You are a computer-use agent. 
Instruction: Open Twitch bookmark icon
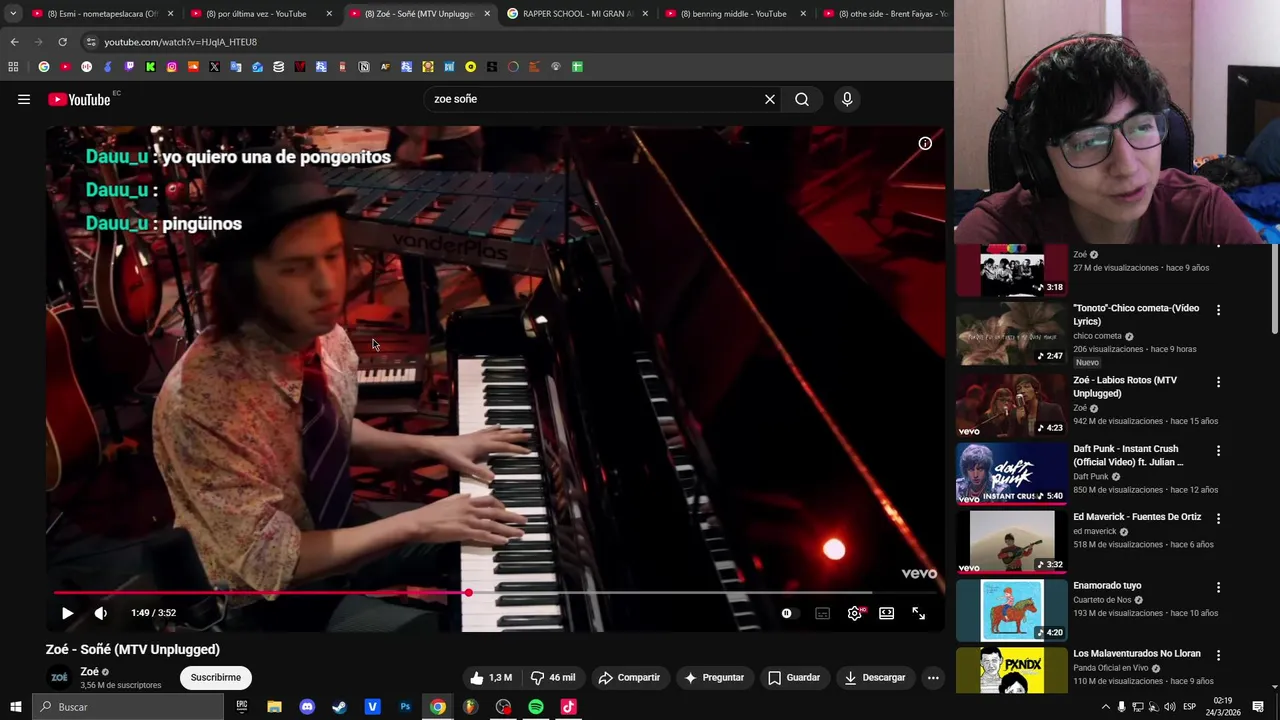(x=129, y=67)
